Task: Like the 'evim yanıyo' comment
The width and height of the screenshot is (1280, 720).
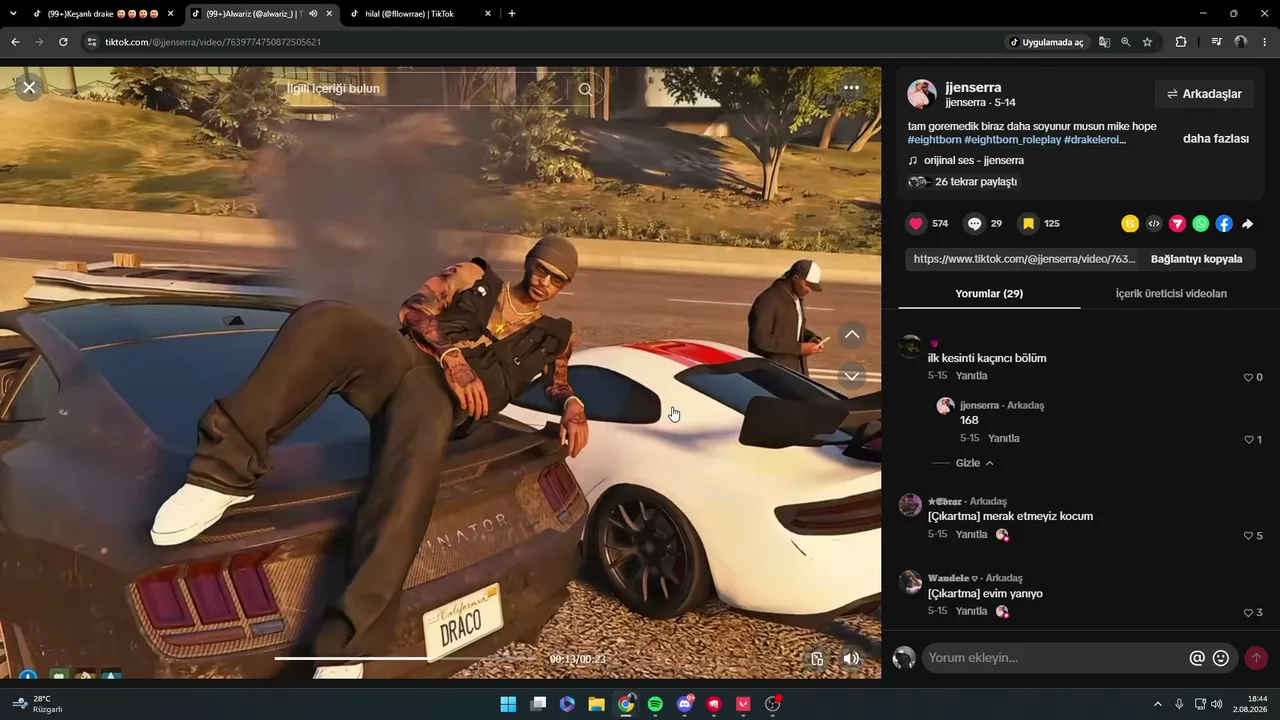Action: coord(1248,613)
